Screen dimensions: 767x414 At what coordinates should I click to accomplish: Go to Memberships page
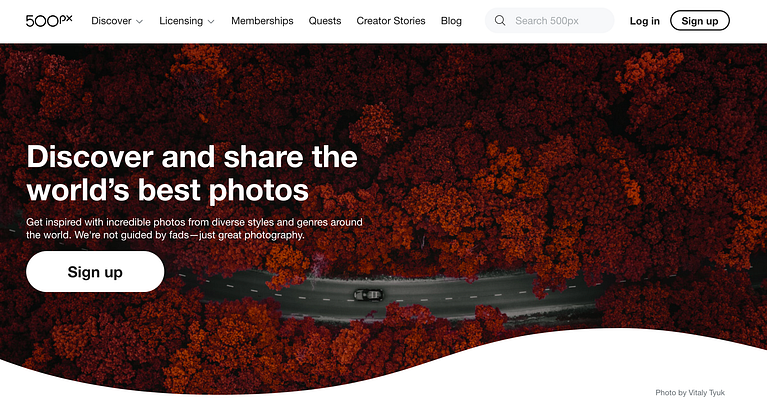coord(262,21)
